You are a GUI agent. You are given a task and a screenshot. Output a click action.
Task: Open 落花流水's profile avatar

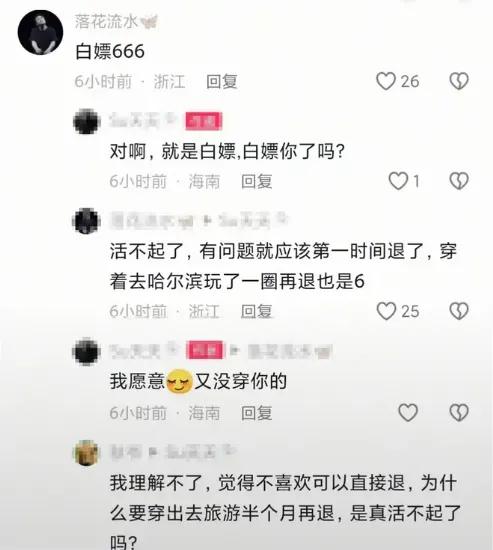pos(40,32)
